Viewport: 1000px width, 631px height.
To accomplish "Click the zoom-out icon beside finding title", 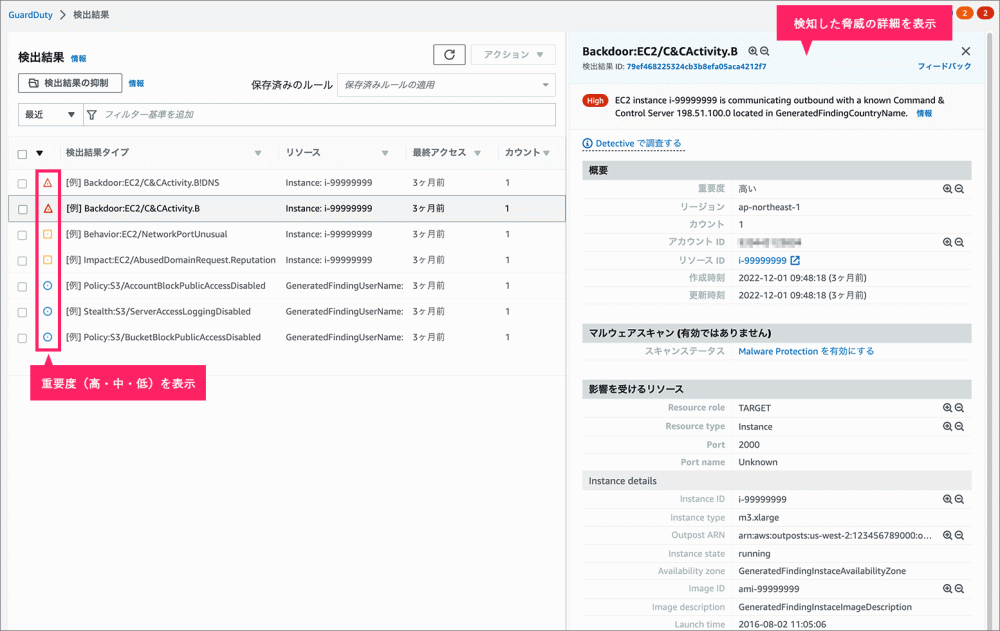I will [x=765, y=51].
